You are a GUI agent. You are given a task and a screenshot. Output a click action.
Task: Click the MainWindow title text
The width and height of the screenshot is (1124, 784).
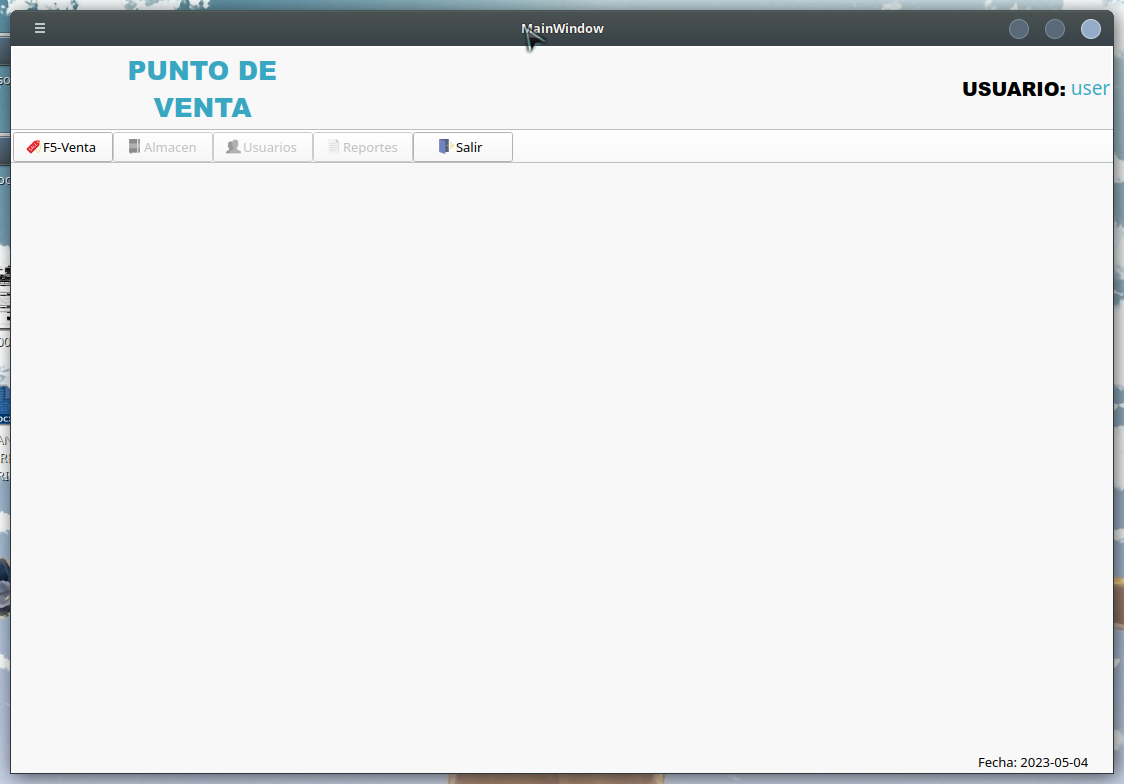click(562, 29)
